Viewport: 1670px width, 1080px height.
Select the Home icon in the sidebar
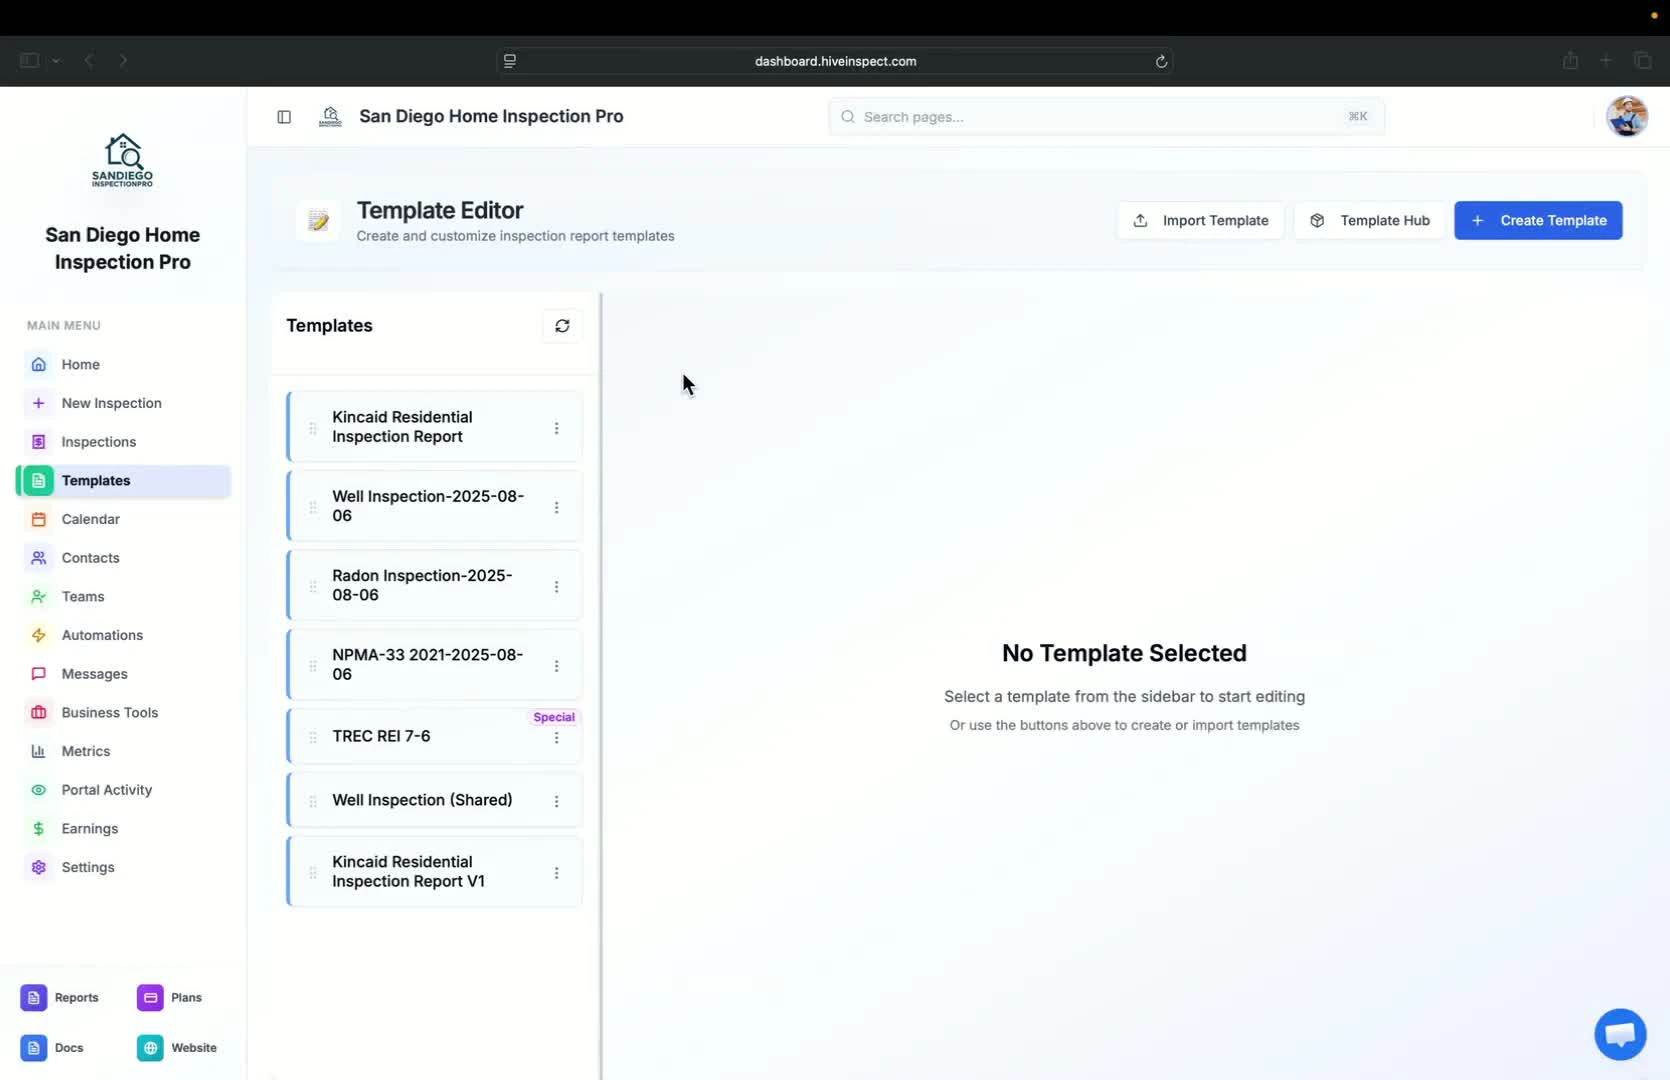(x=38, y=364)
